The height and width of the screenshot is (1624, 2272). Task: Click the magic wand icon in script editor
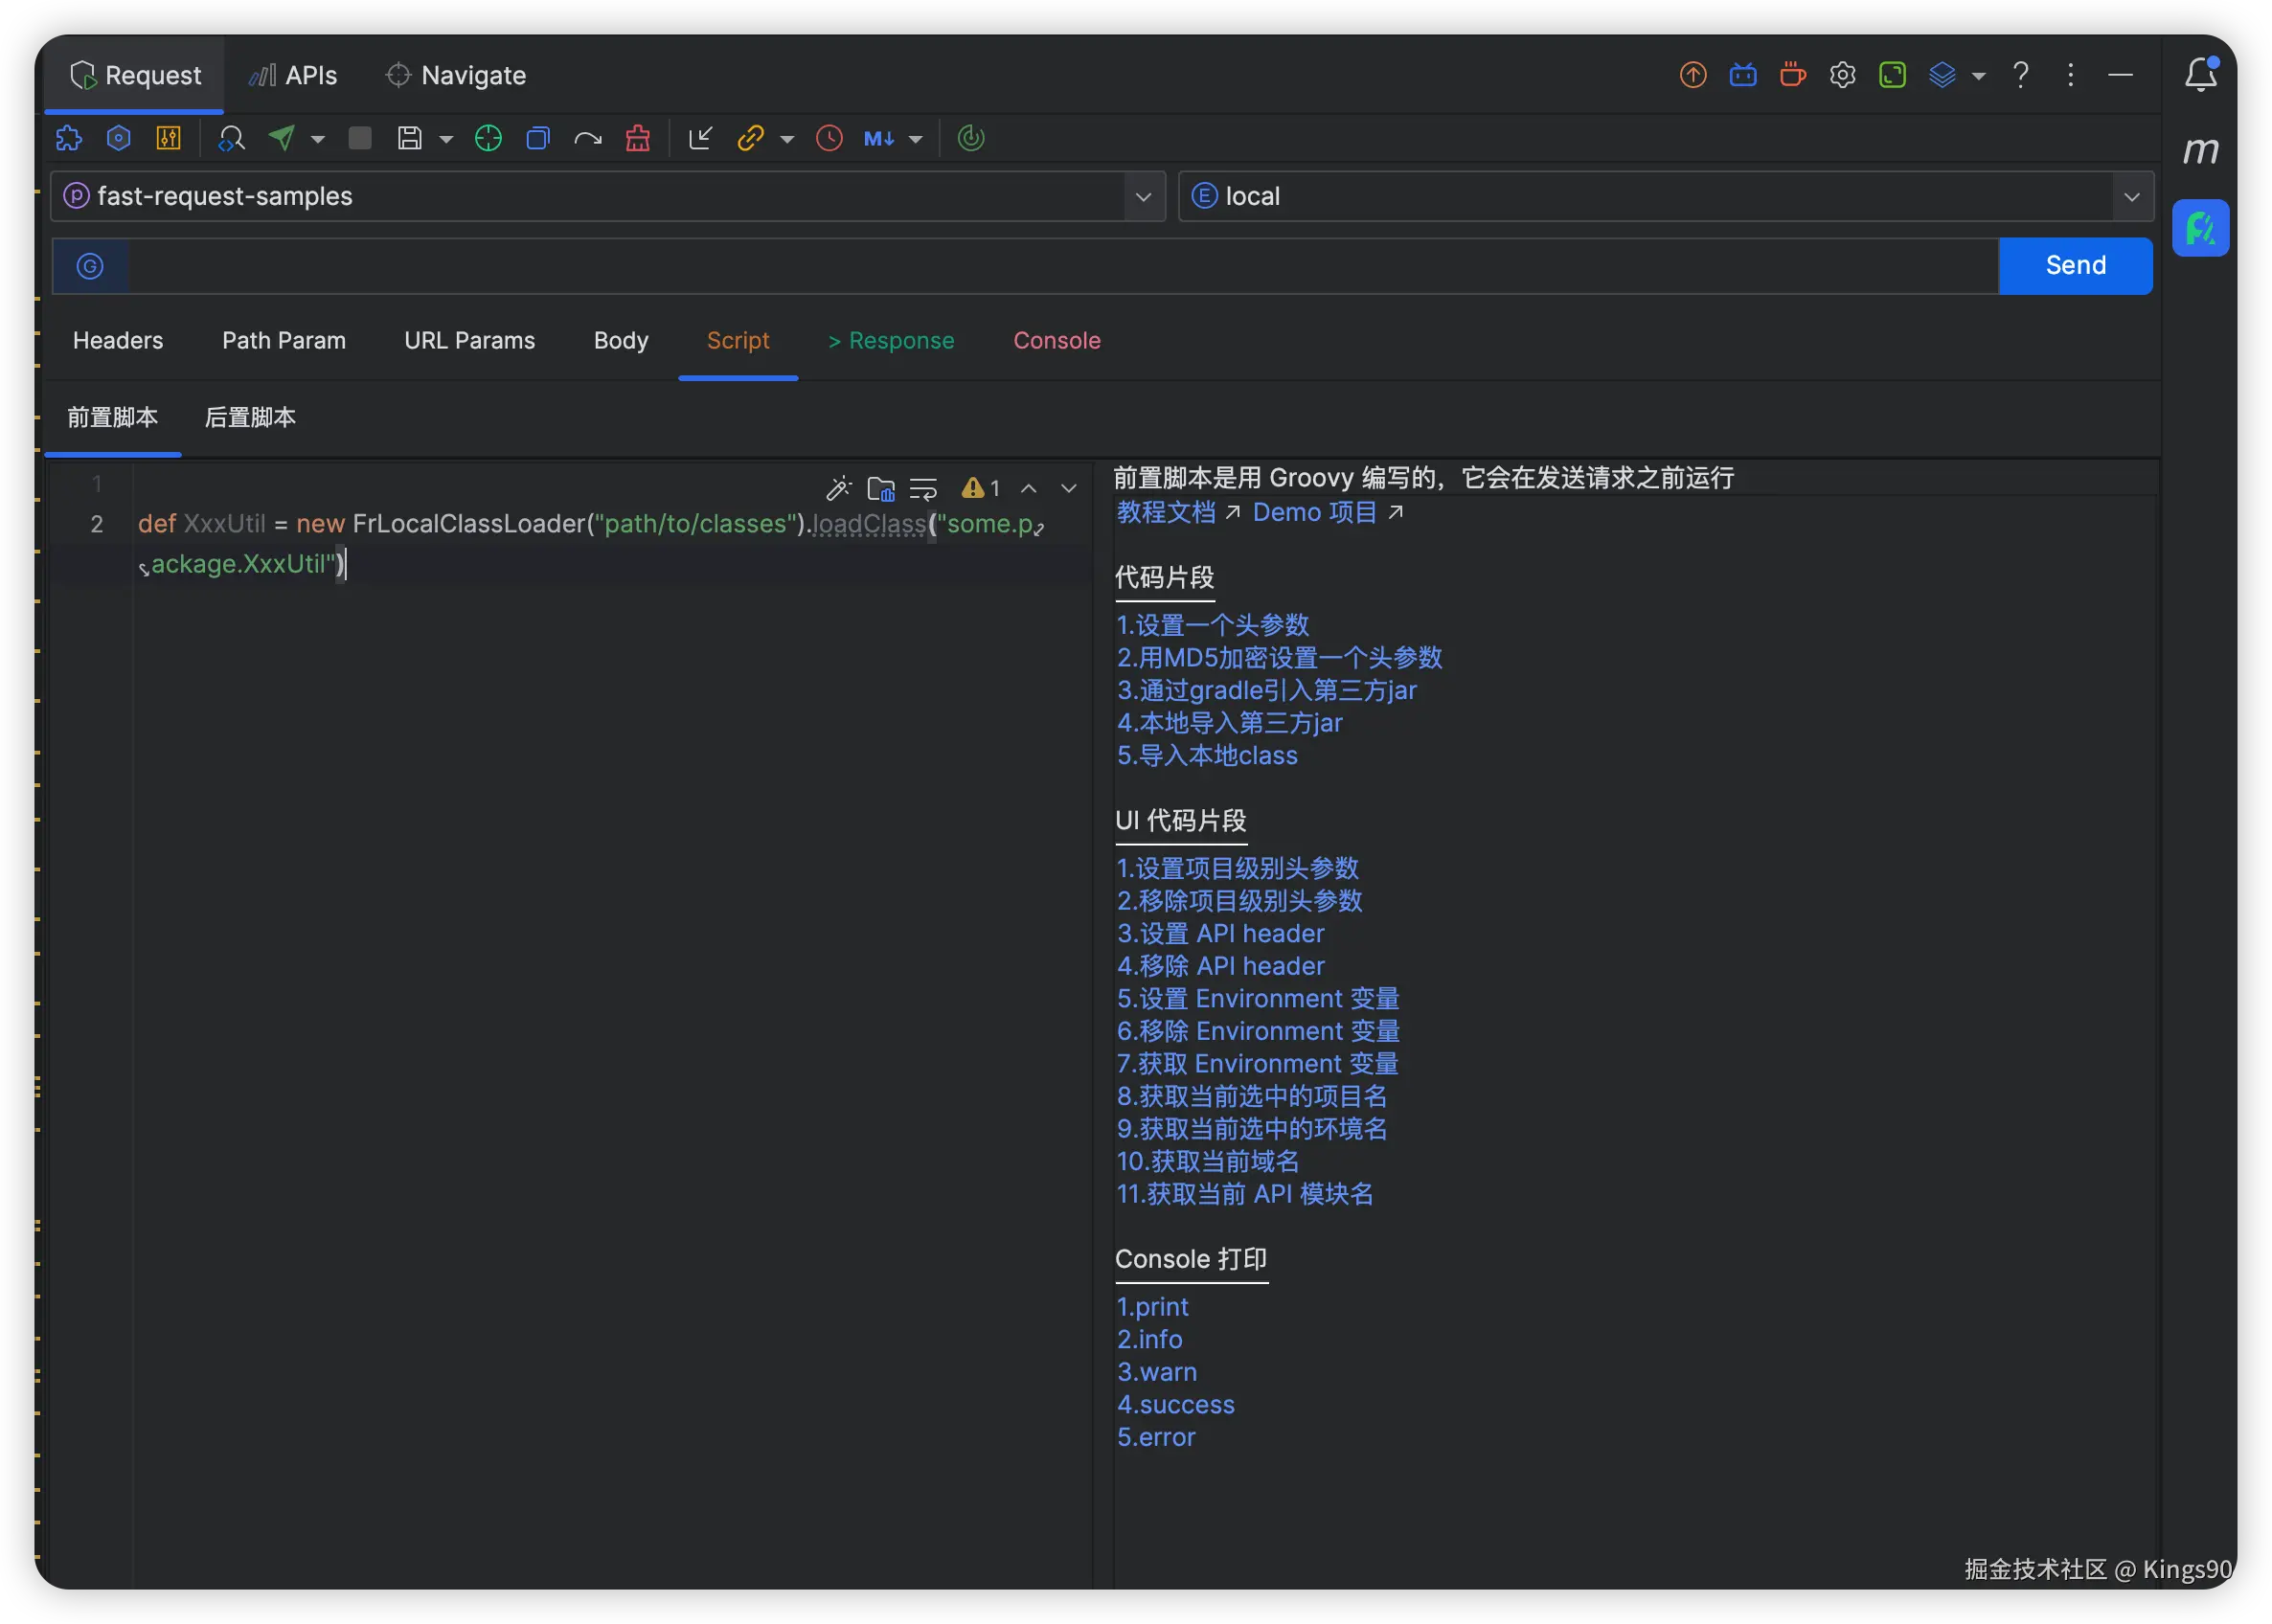point(838,488)
